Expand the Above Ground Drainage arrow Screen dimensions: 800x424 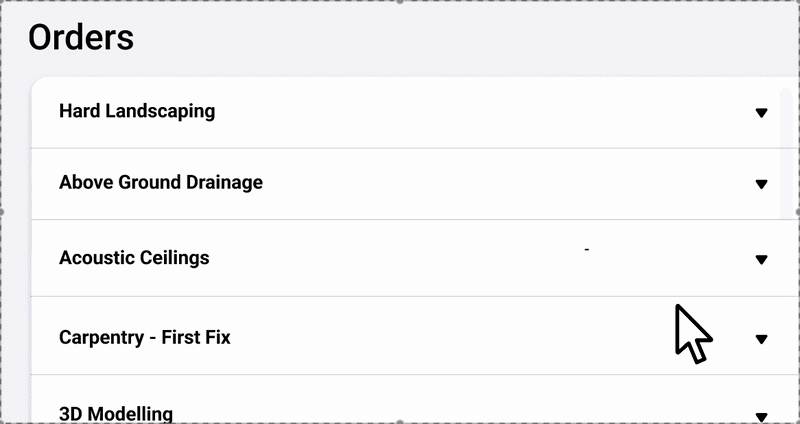(761, 184)
